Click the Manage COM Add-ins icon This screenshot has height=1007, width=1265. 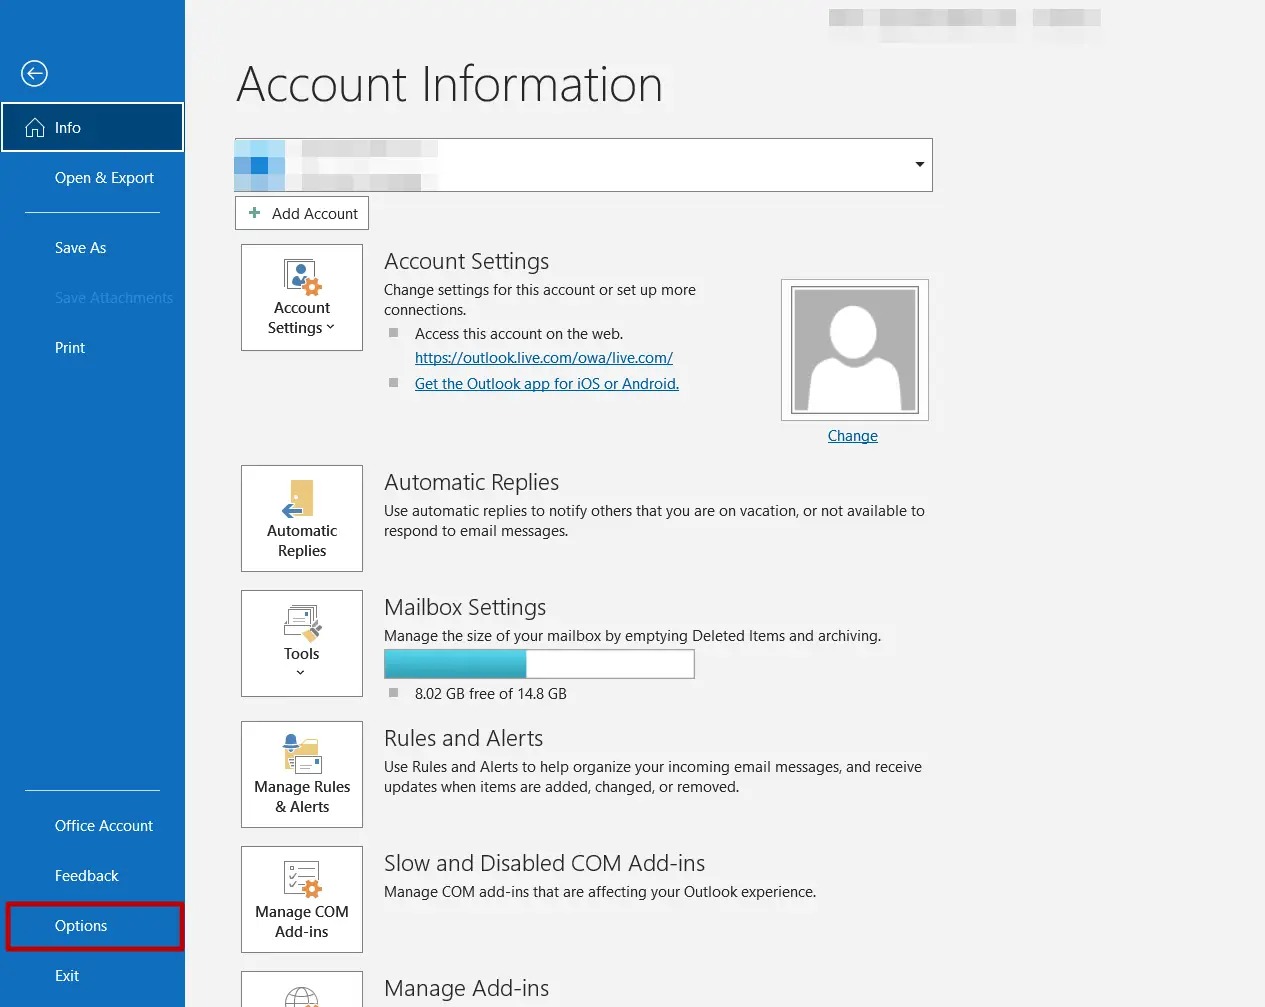(x=301, y=880)
